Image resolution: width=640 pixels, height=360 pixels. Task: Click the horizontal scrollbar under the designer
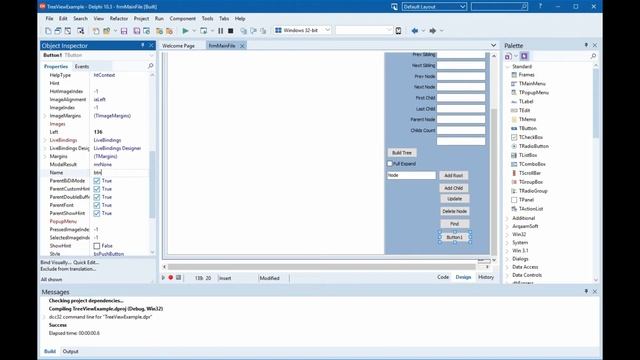322,267
